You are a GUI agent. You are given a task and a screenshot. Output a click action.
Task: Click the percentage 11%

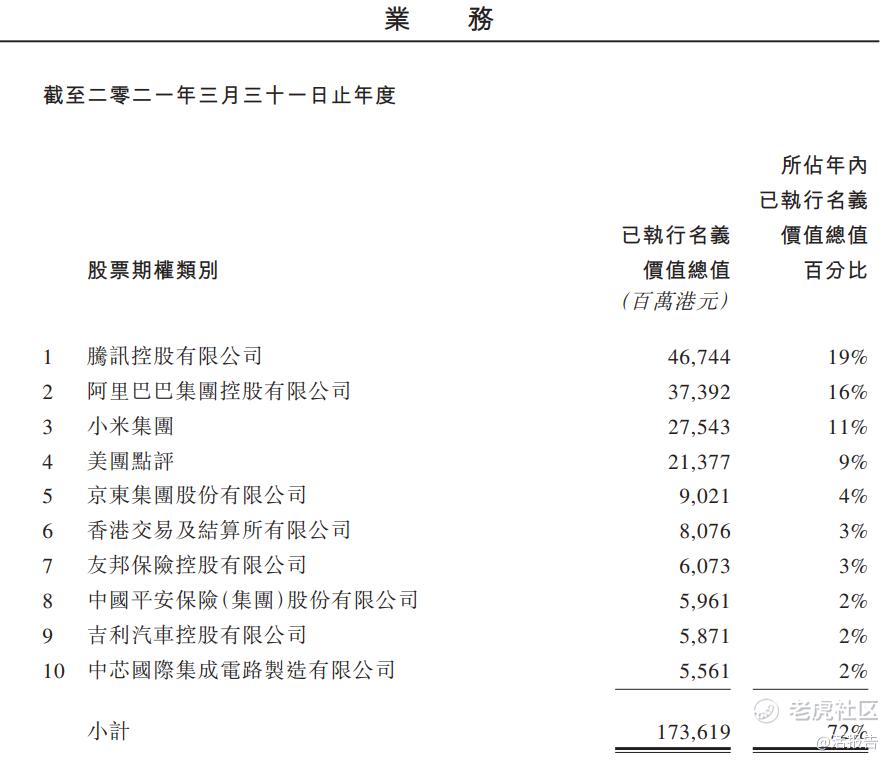point(848,427)
